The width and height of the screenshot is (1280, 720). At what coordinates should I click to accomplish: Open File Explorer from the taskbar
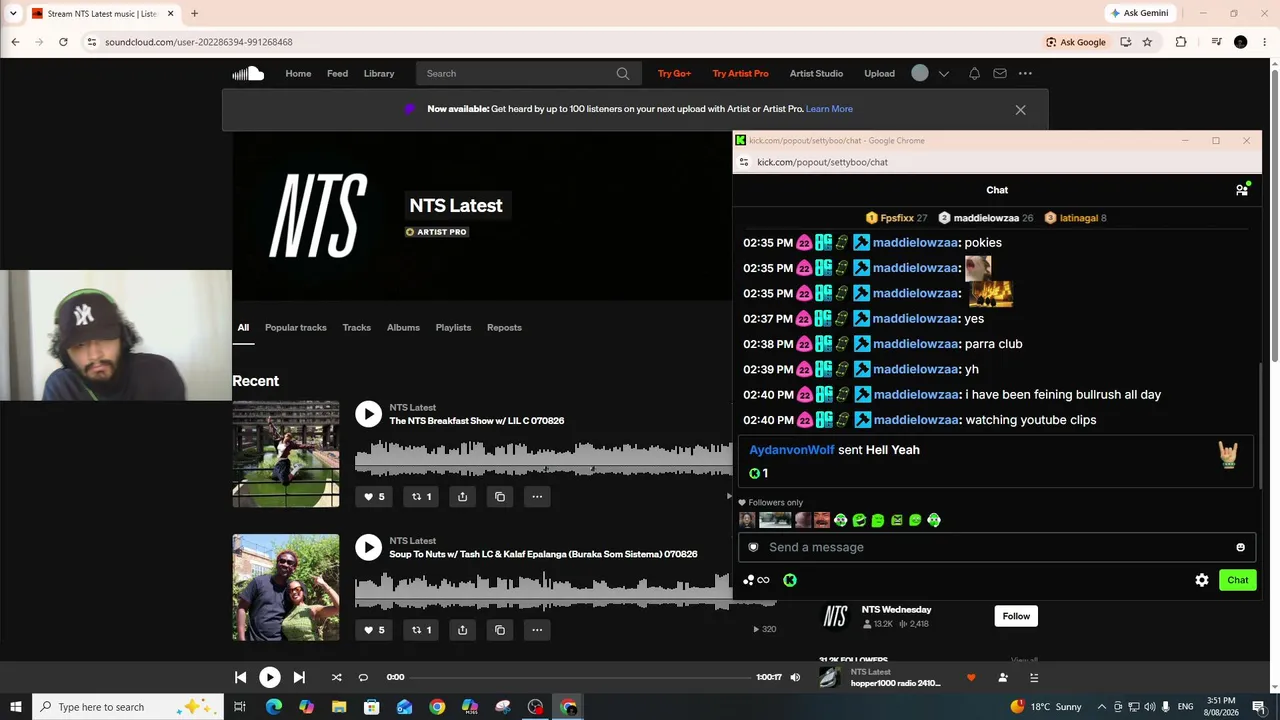click(x=339, y=707)
